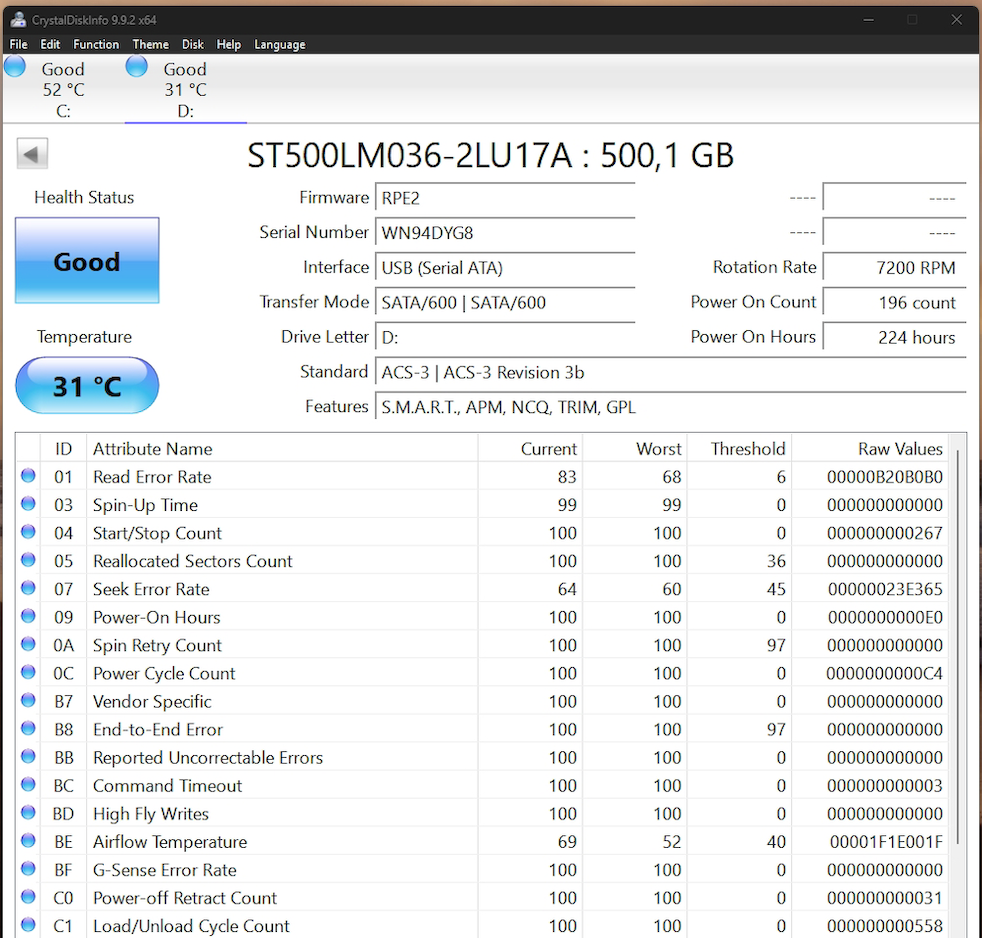Click raw value 00000B20B0B0

(x=884, y=477)
